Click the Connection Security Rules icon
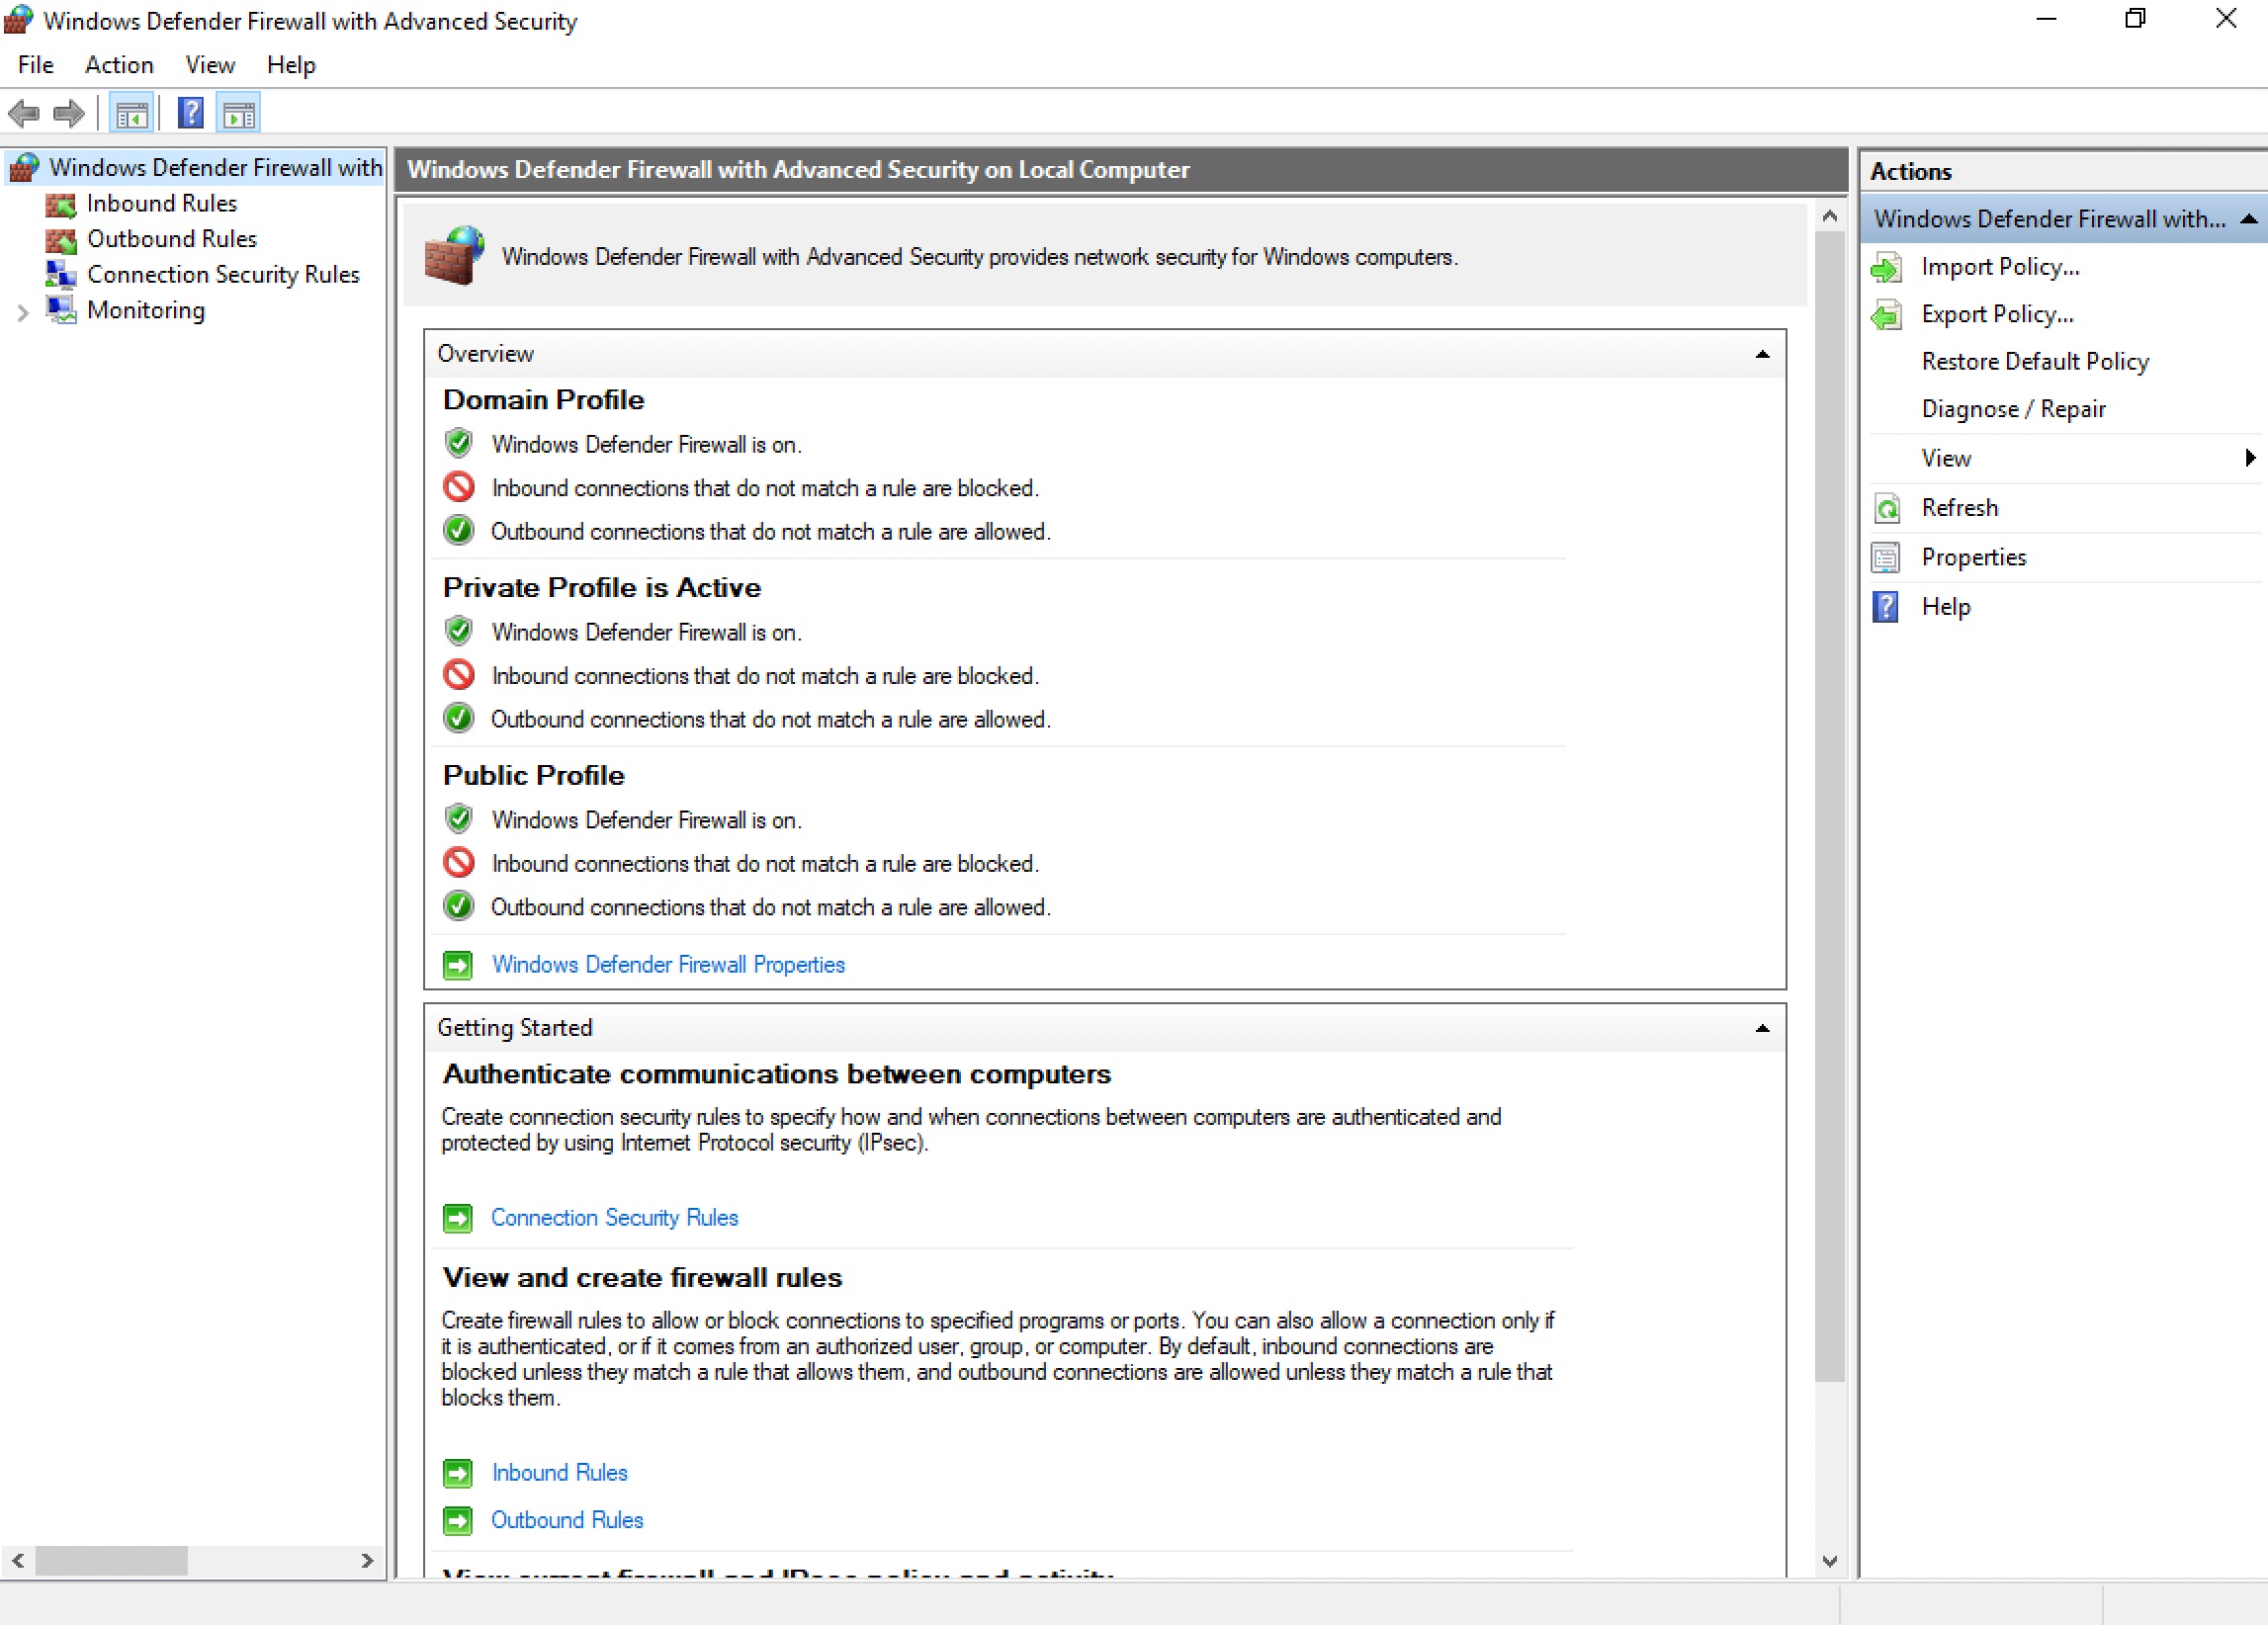This screenshot has height=1625, width=2268. pyautogui.click(x=58, y=273)
